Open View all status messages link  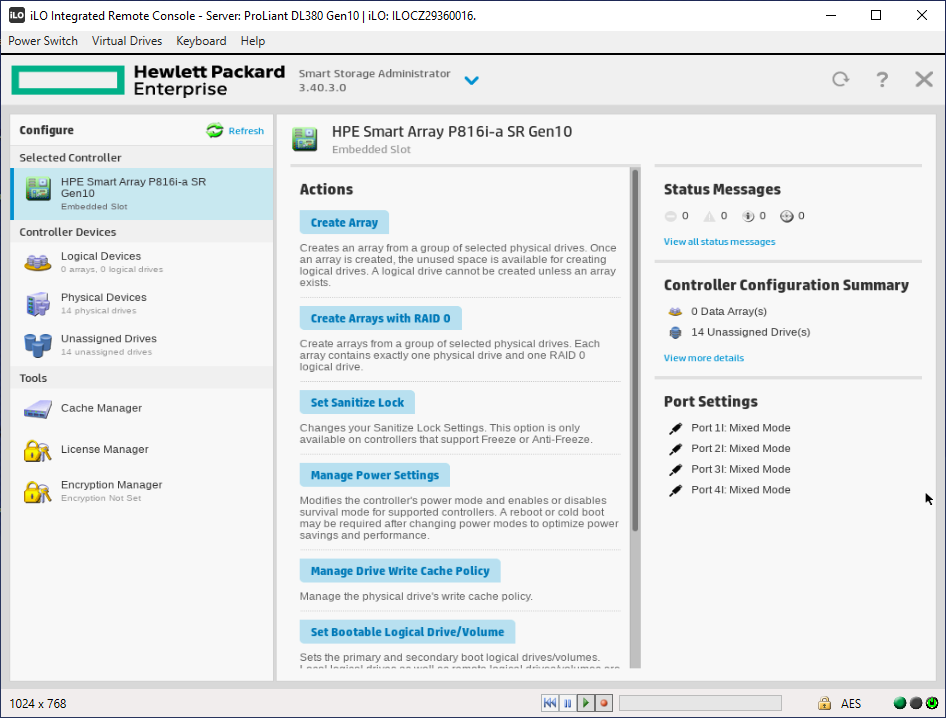pyautogui.click(x=719, y=242)
